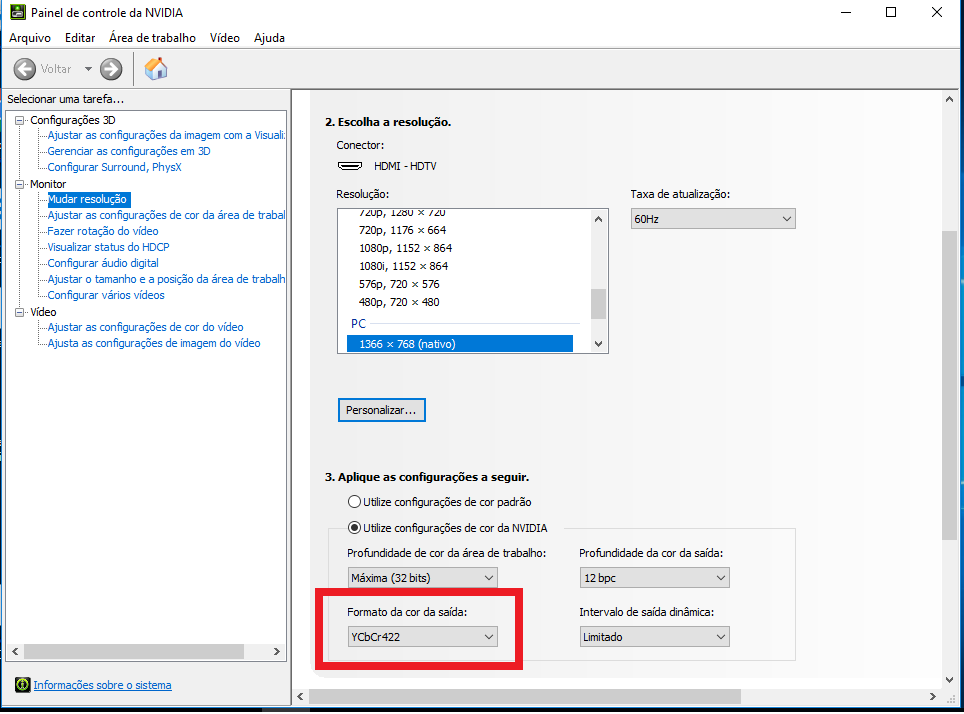Select resolution 720p, 1176 × 664
This screenshot has height=714, width=964.
click(x=403, y=230)
